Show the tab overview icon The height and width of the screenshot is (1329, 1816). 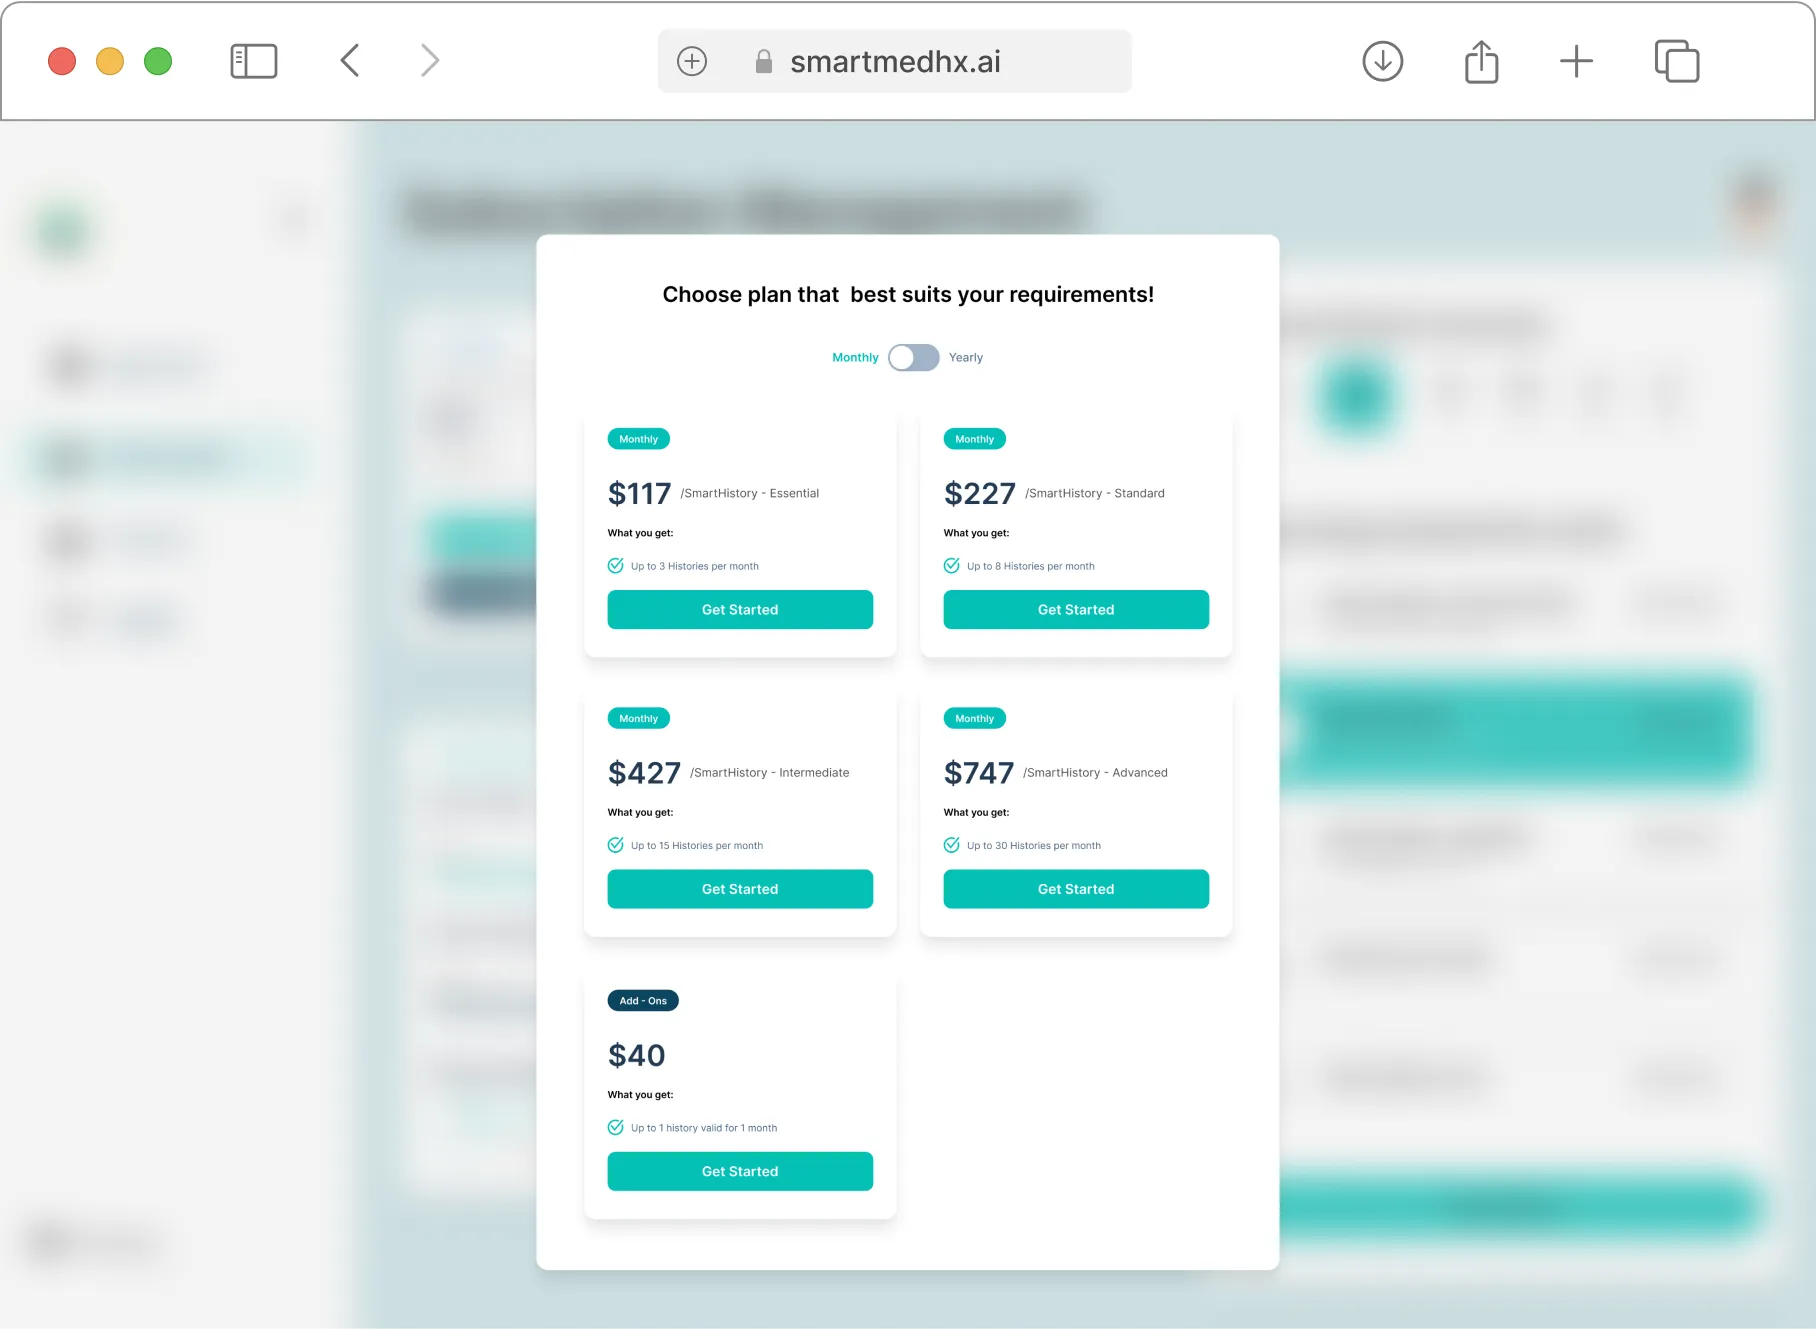click(x=1677, y=61)
